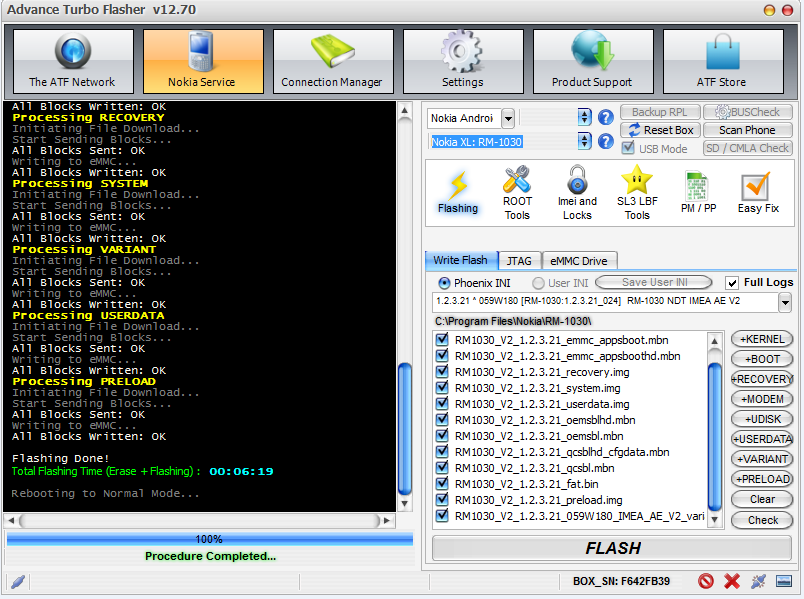Expand the firmware variant dropdown 1.2.3.21
Viewport: 804px width, 599px height.
[785, 302]
